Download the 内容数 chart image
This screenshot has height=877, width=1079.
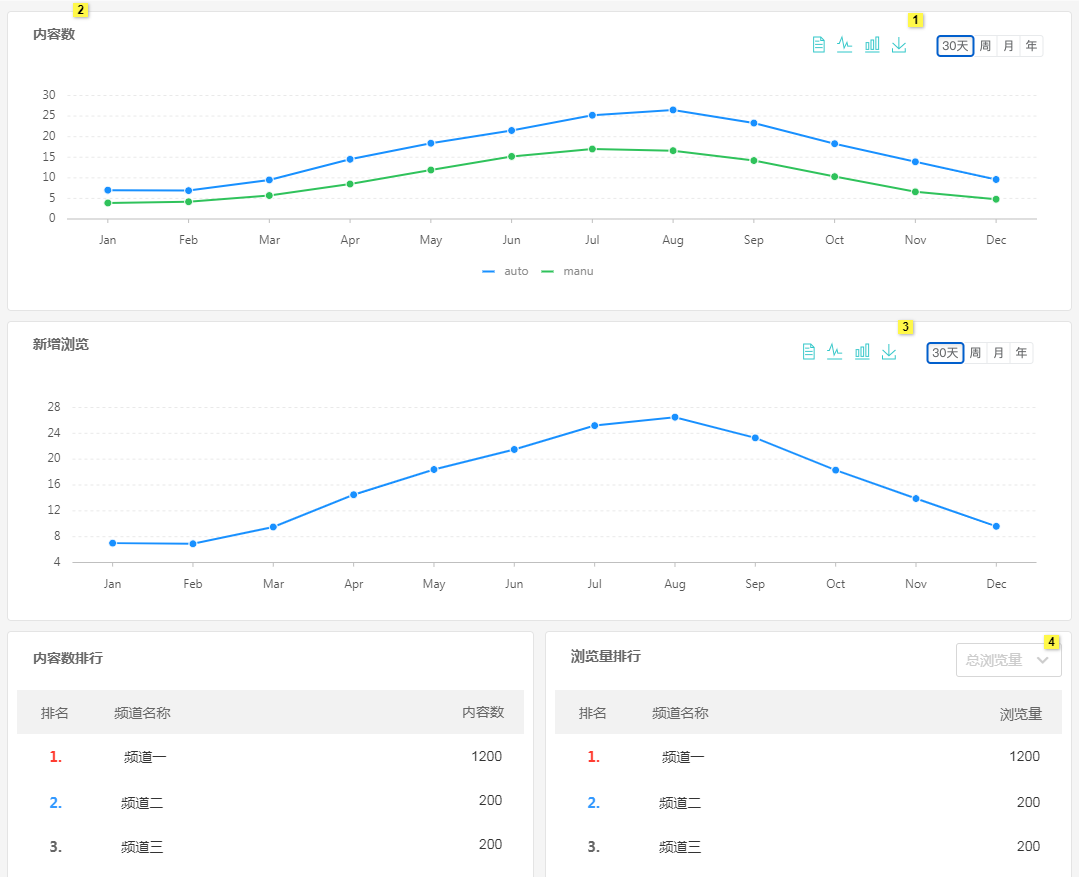click(899, 45)
